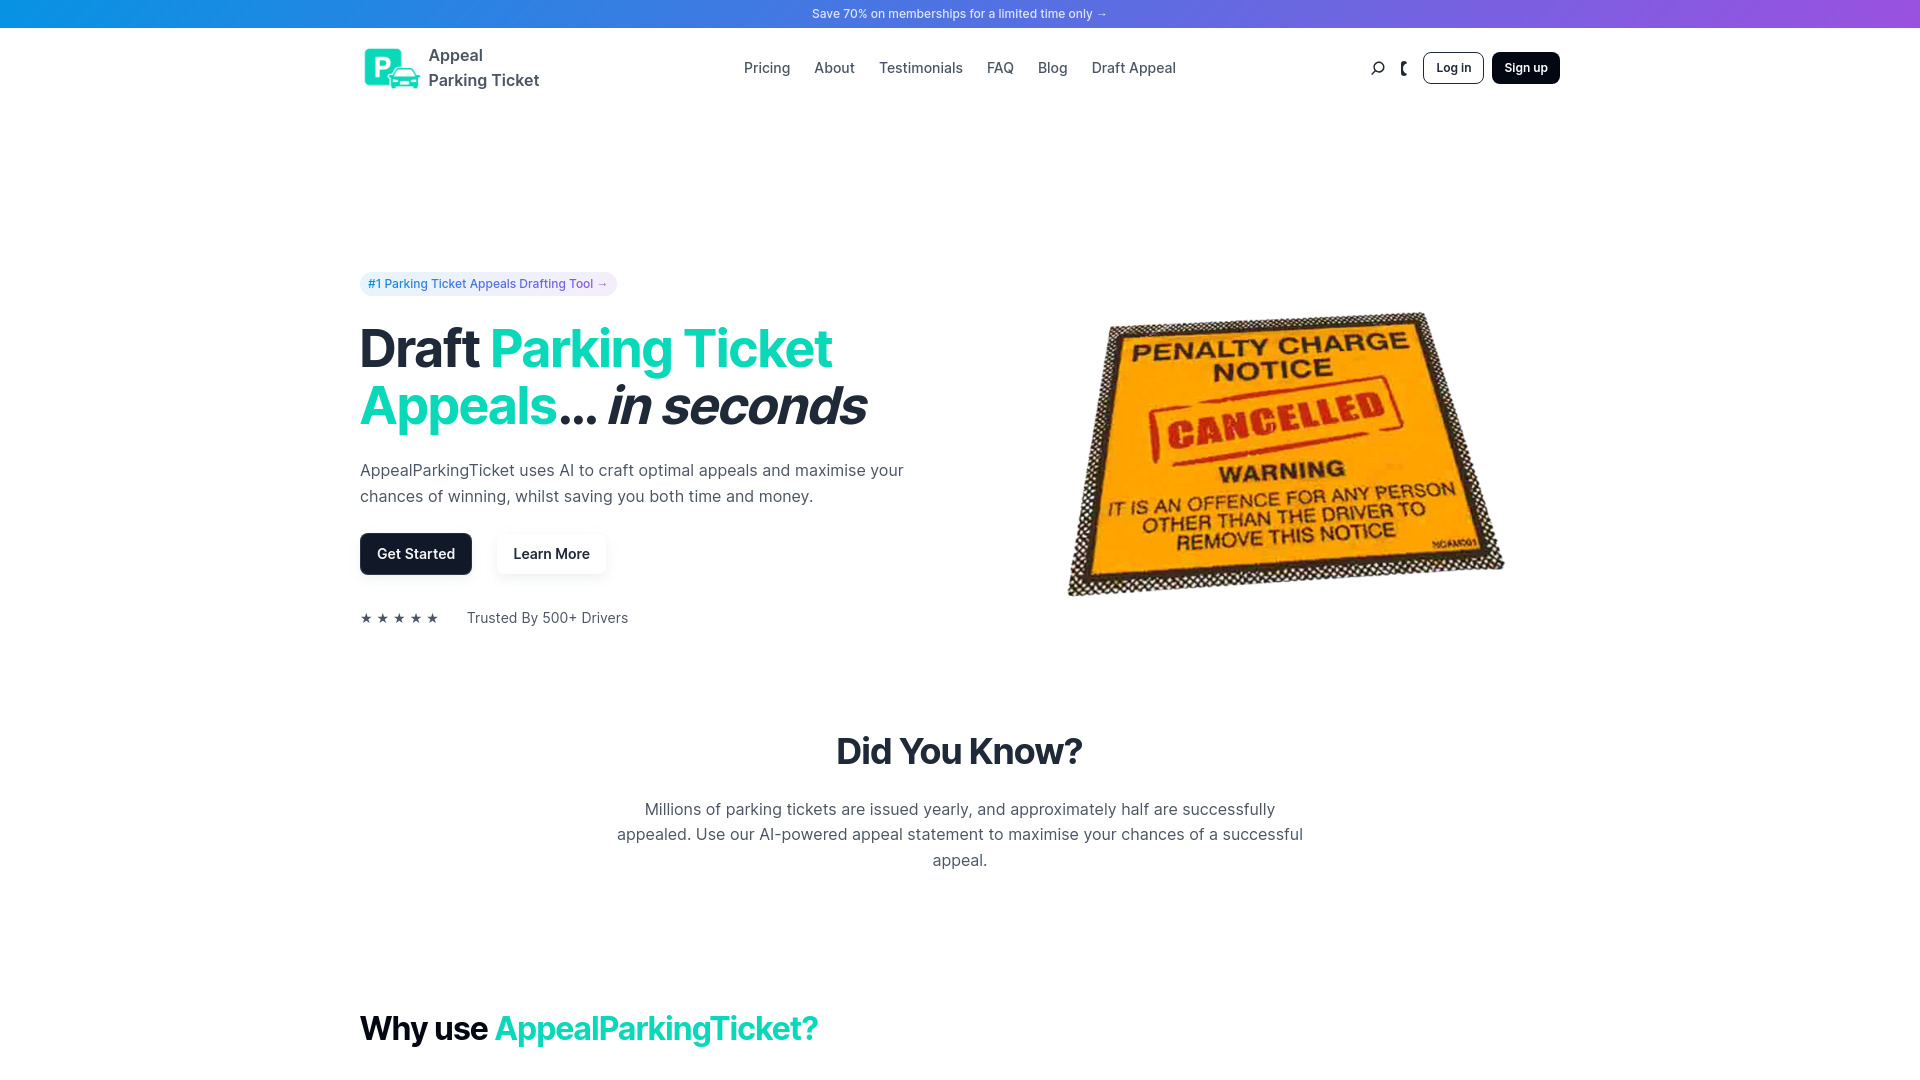Click the Testimonials navigation item
This screenshot has width=1920, height=1080.
point(919,67)
